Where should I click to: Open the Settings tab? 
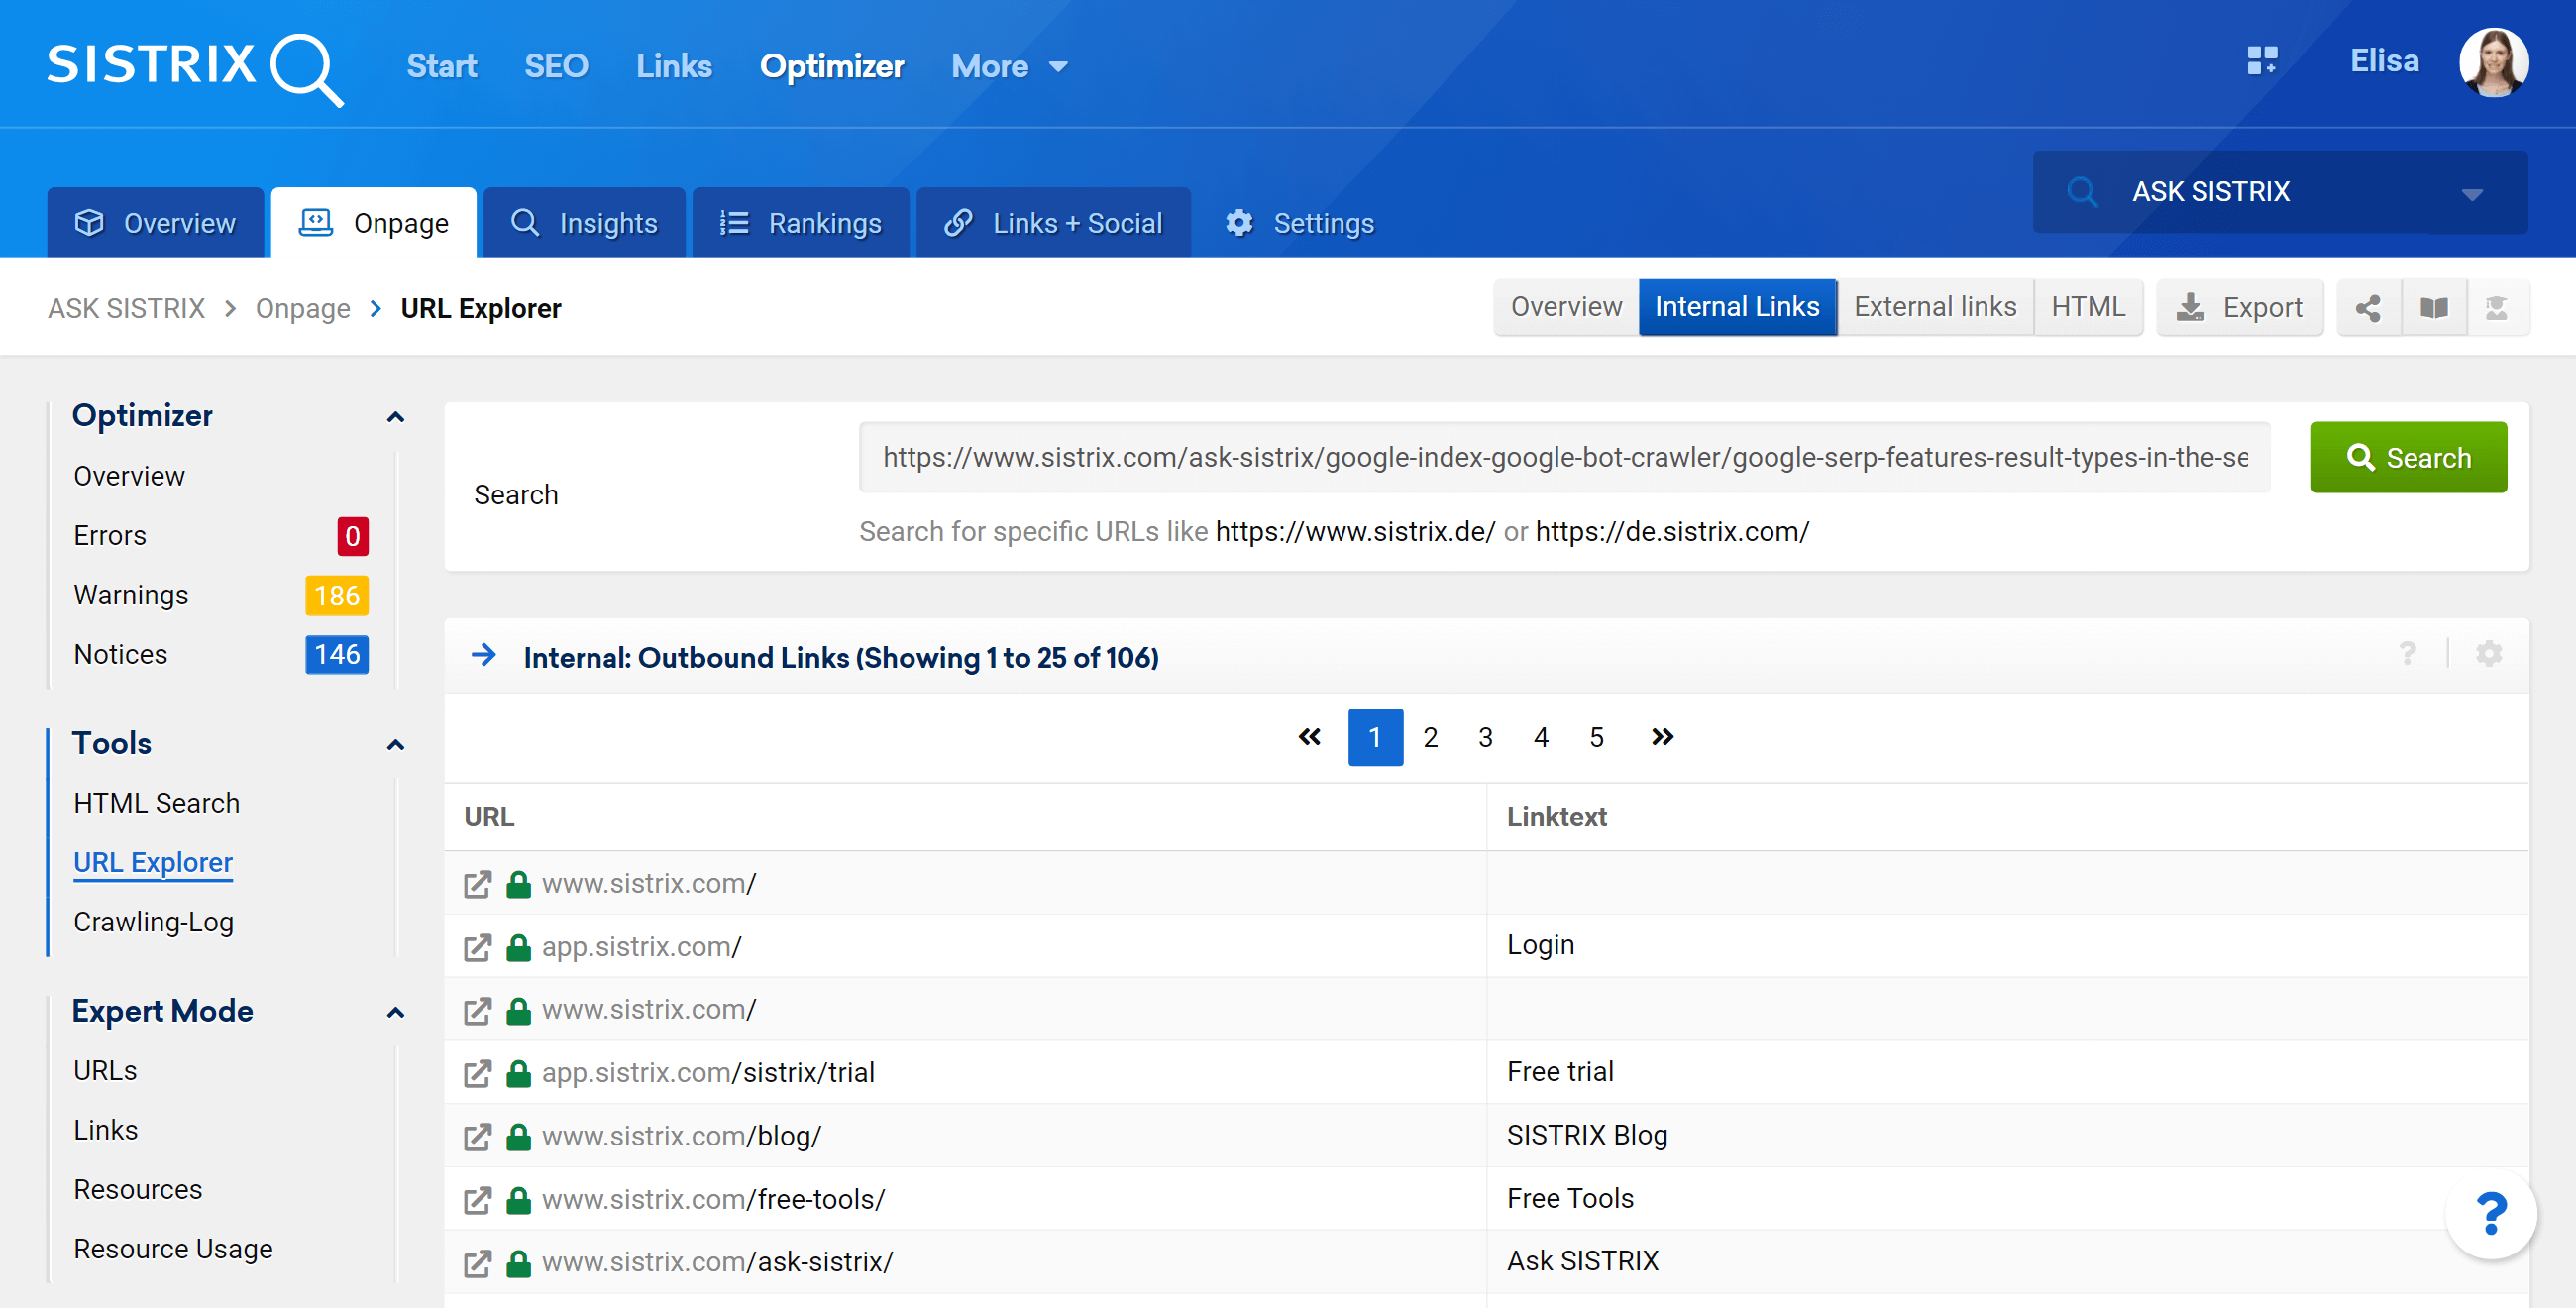[x=1299, y=222]
